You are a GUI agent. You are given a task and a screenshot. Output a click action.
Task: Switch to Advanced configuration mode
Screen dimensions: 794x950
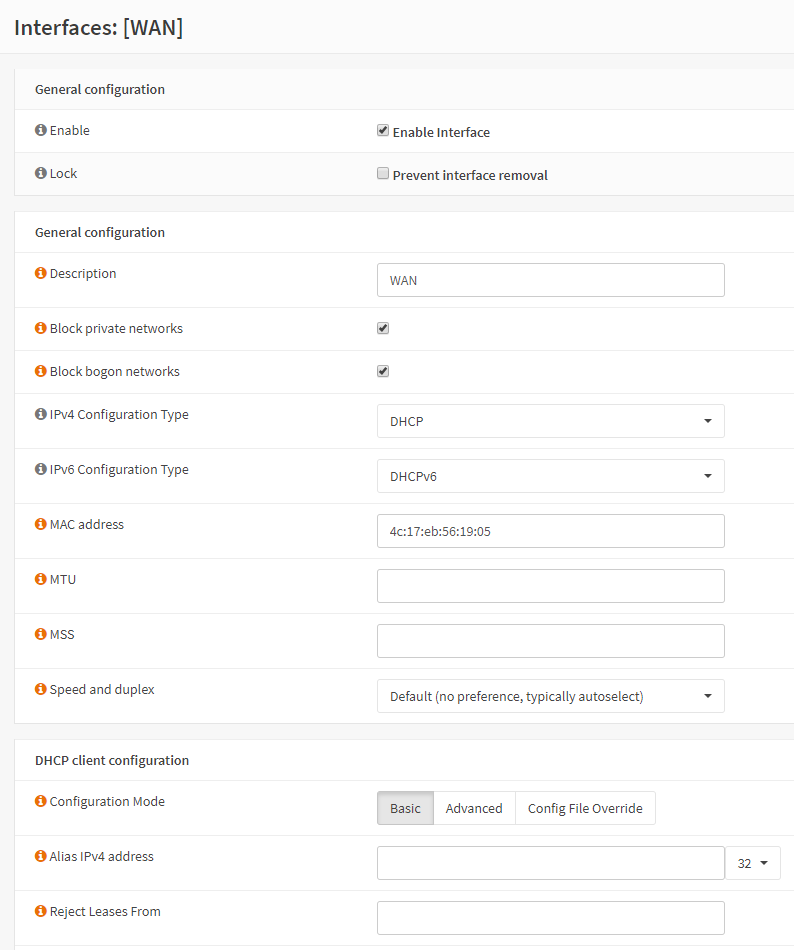(x=474, y=808)
